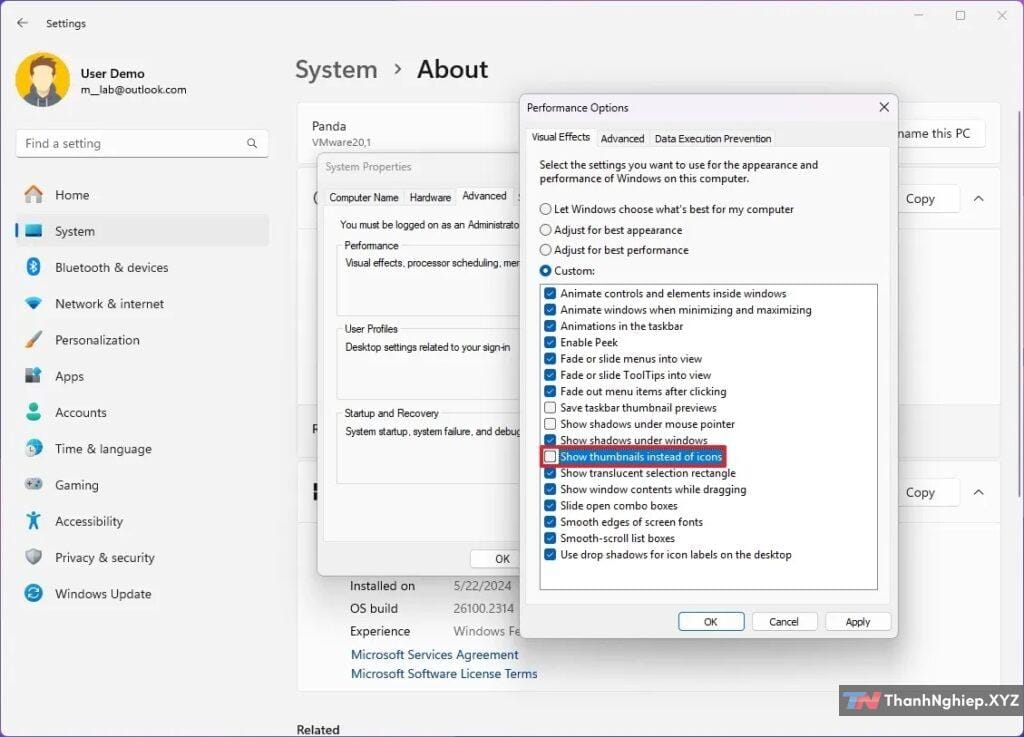
Task: Click the System monitor icon in sidebar
Action: click(34, 231)
